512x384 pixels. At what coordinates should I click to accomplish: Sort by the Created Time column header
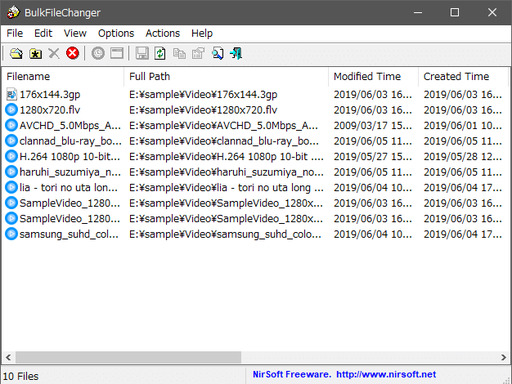pos(463,76)
